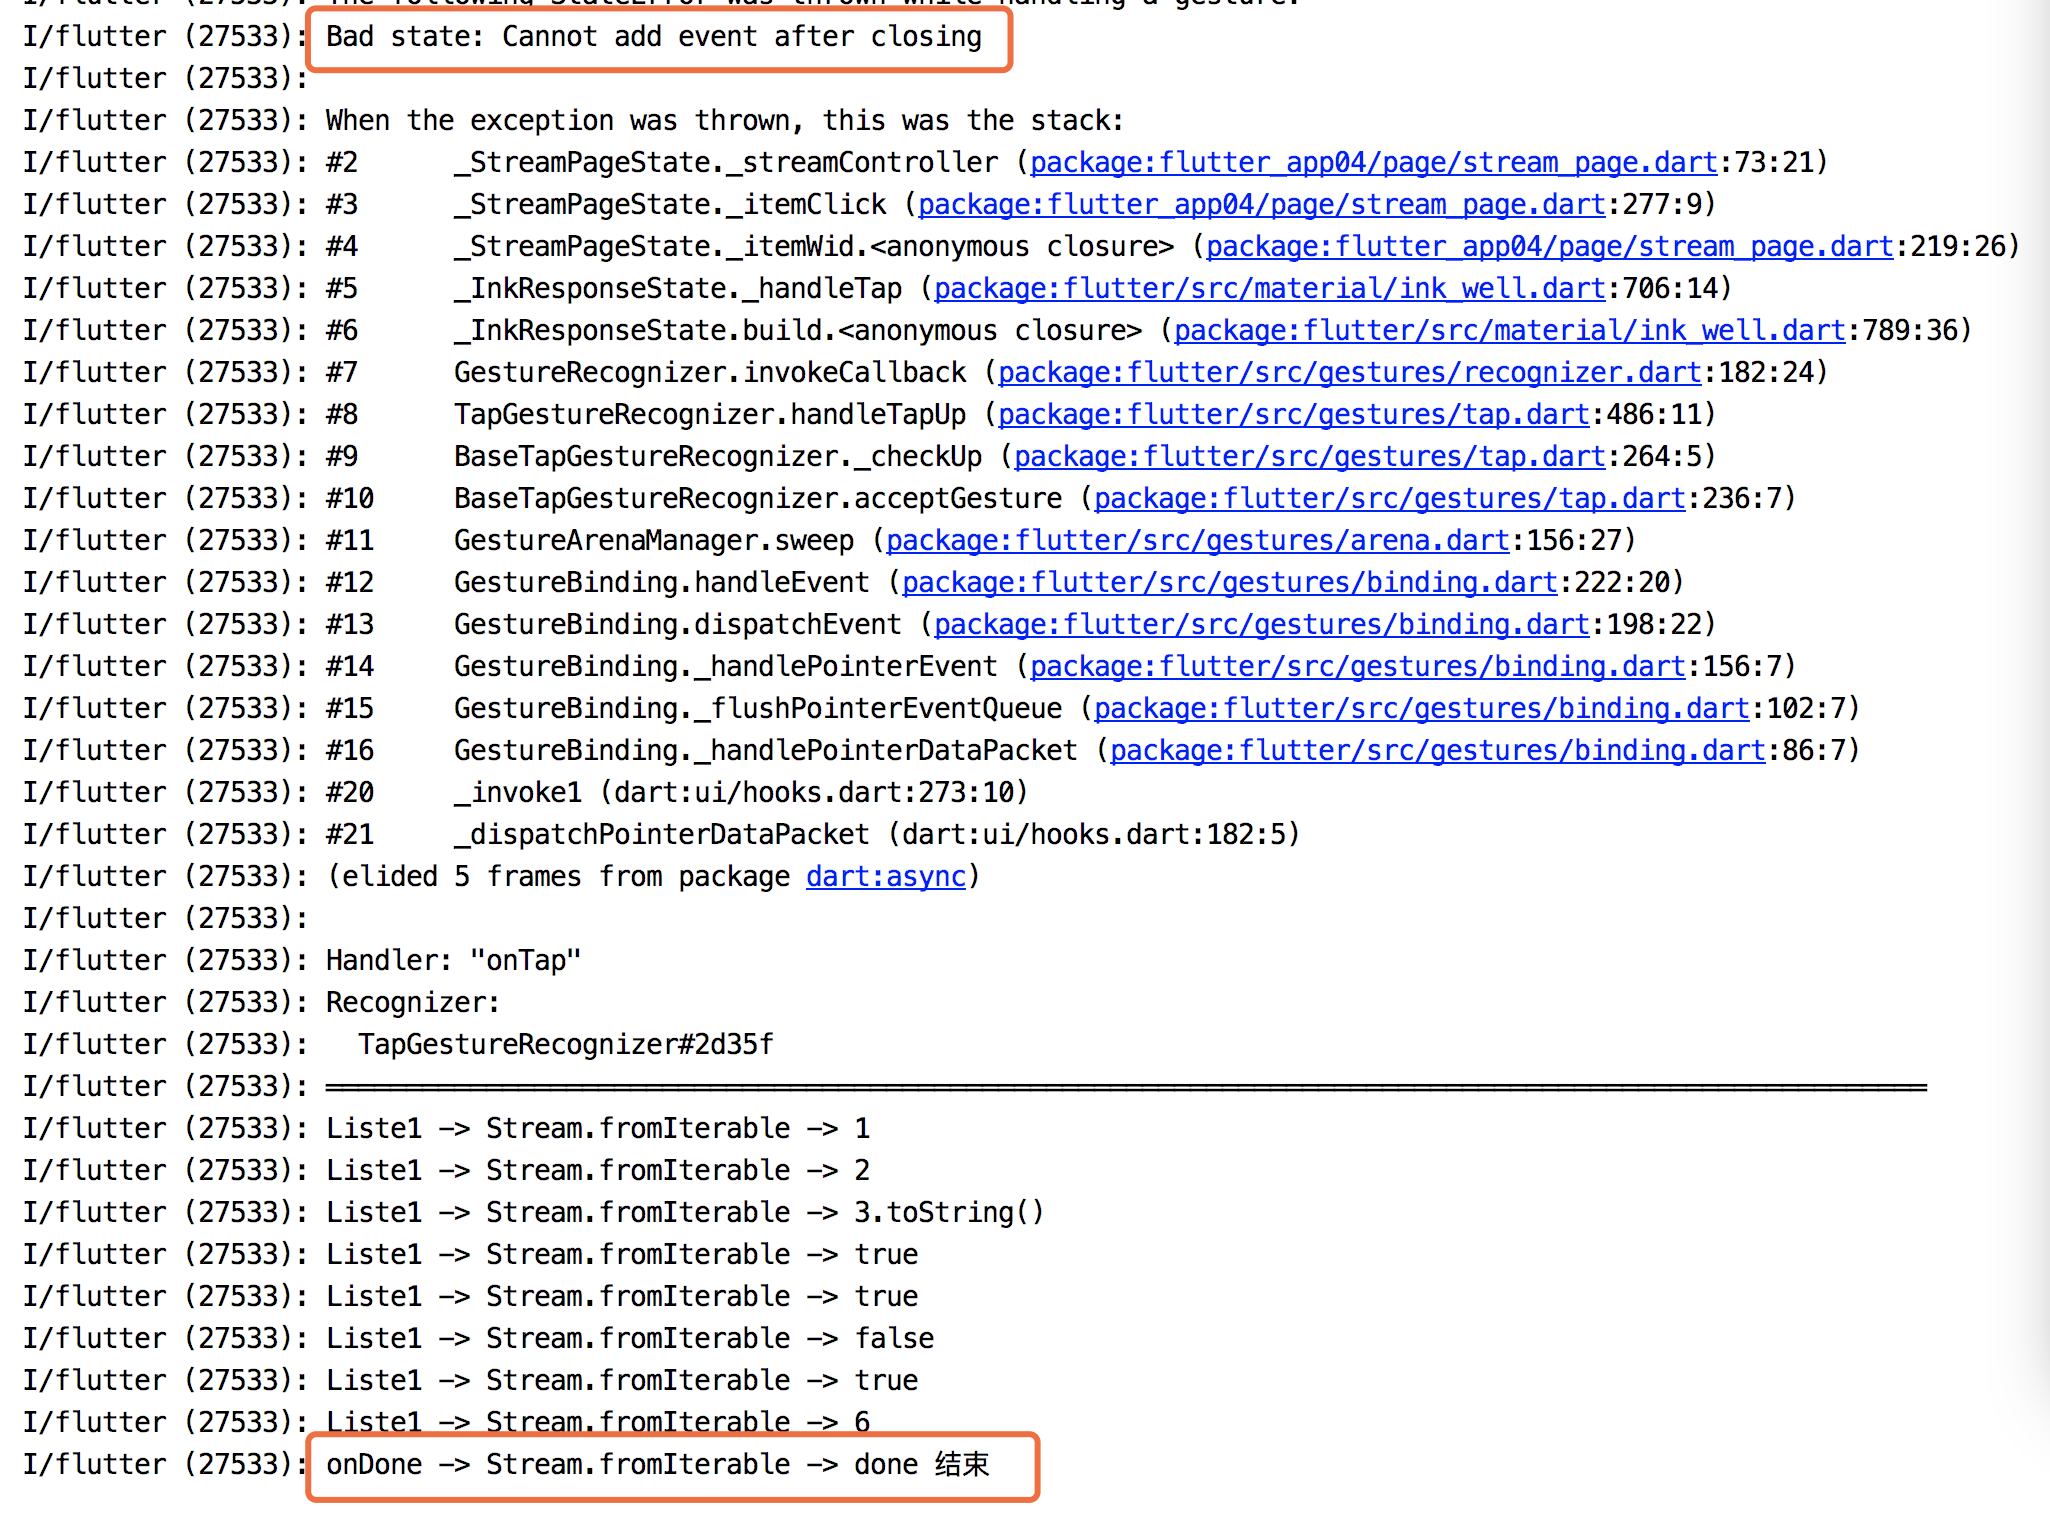Screen dimensions: 2050x1514
Task: Click binding.dart link at line 222:20
Action: click(x=1228, y=582)
